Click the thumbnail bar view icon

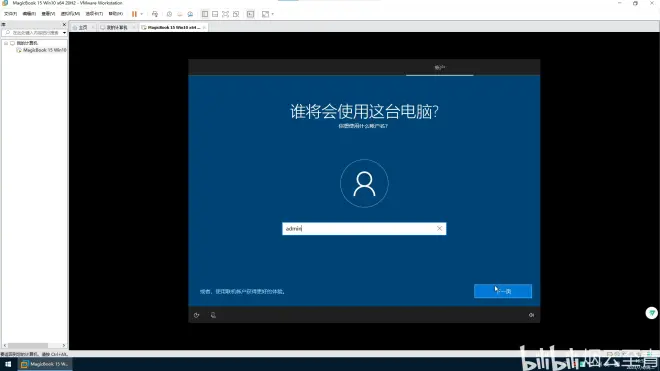pyautogui.click(x=215, y=14)
